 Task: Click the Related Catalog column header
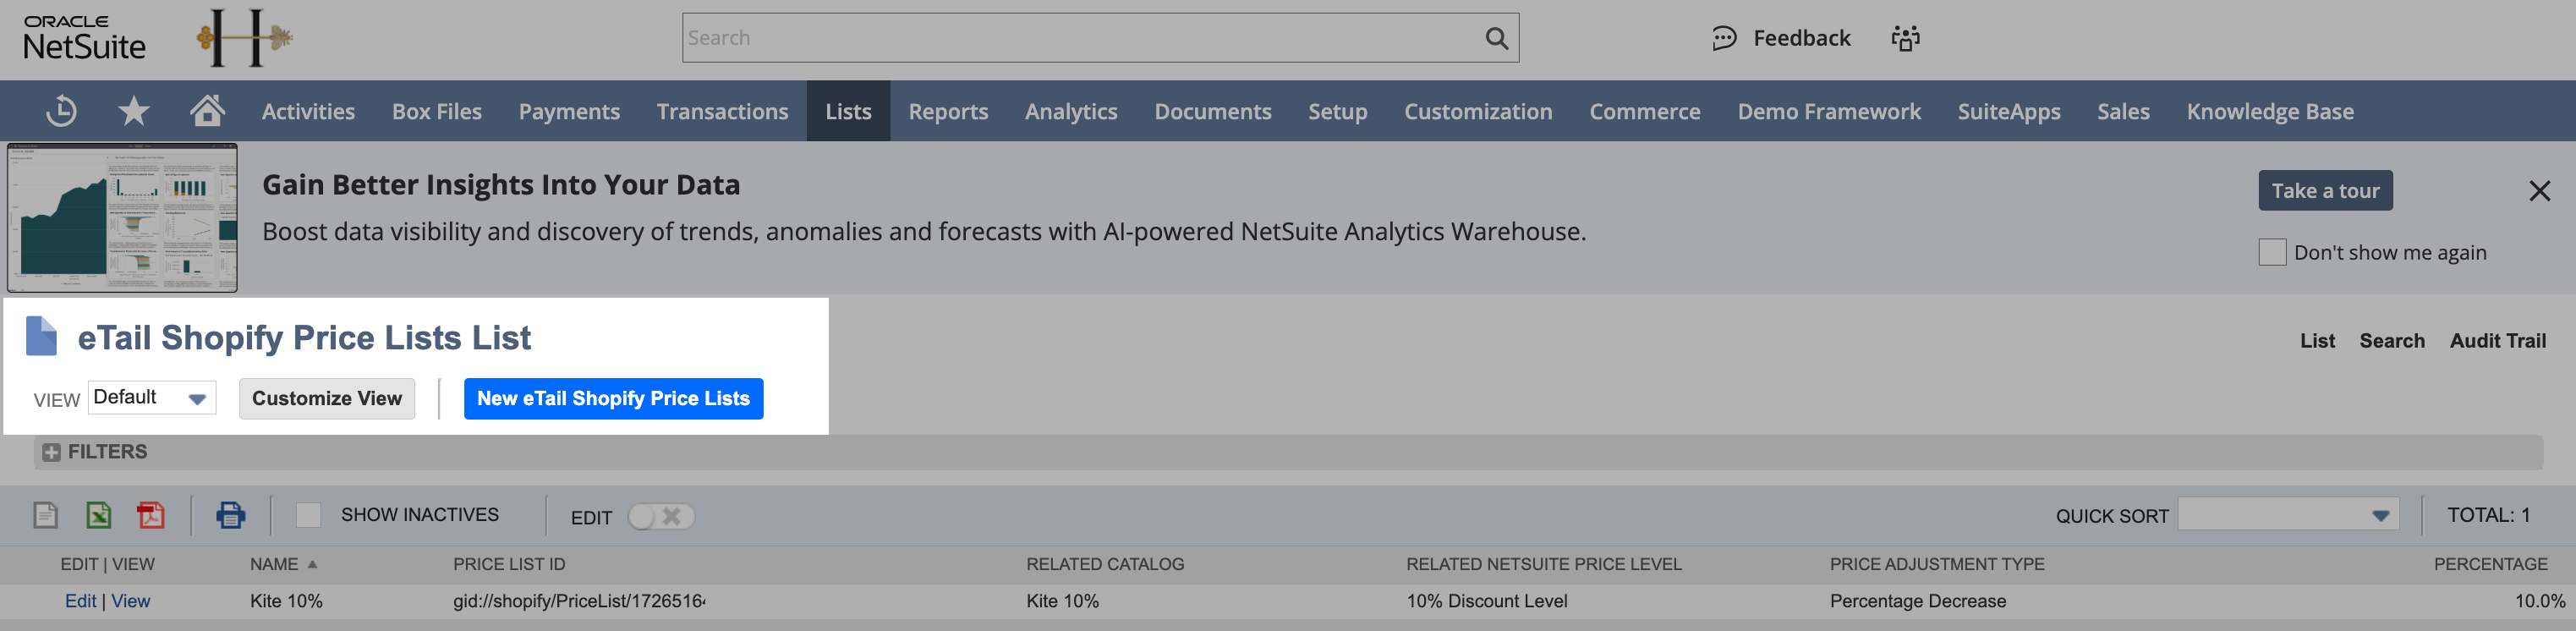(1105, 564)
